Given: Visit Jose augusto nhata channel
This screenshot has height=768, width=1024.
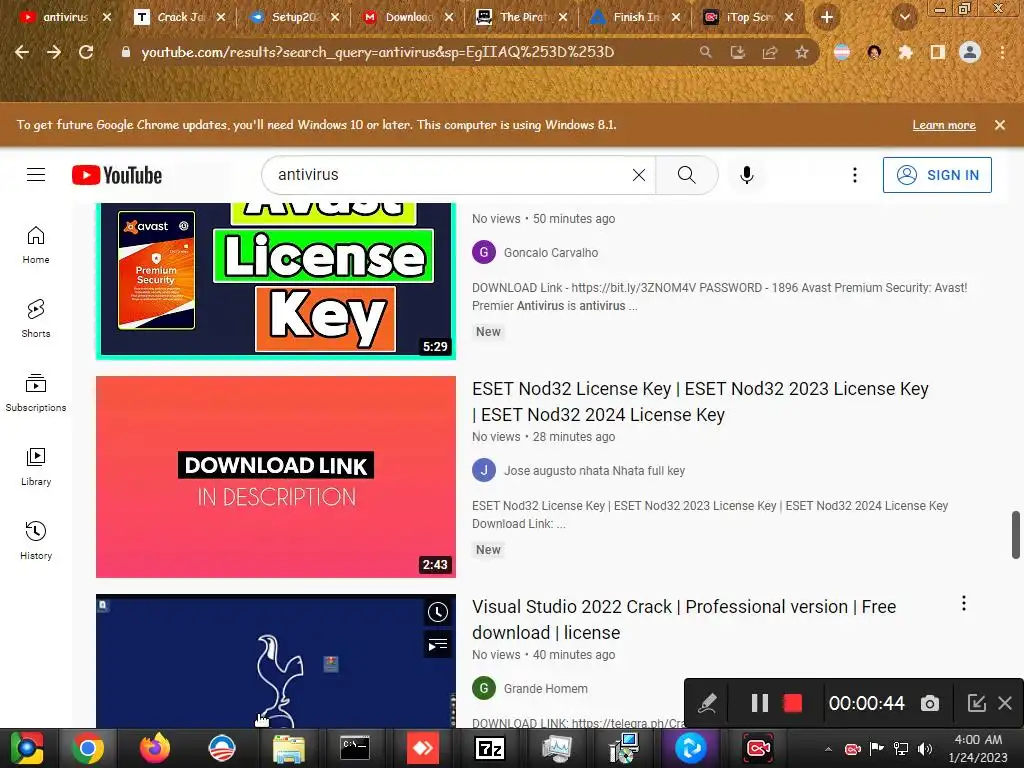Looking at the screenshot, I should [594, 471].
